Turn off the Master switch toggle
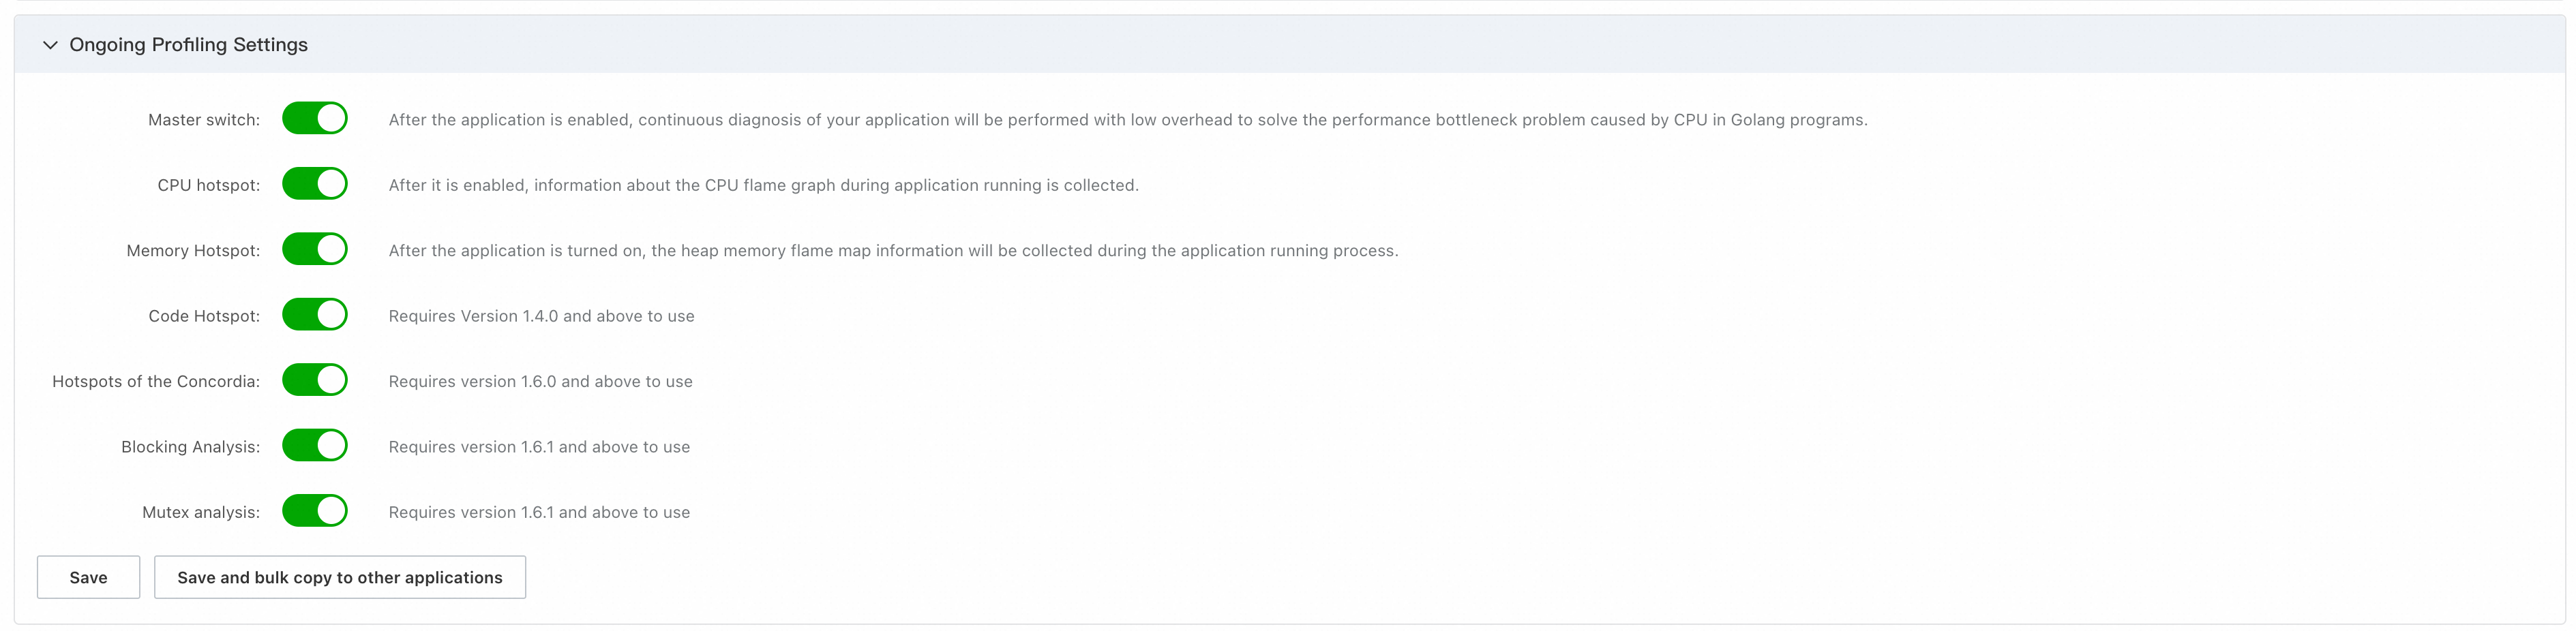This screenshot has height=631, width=2576. coord(314,119)
